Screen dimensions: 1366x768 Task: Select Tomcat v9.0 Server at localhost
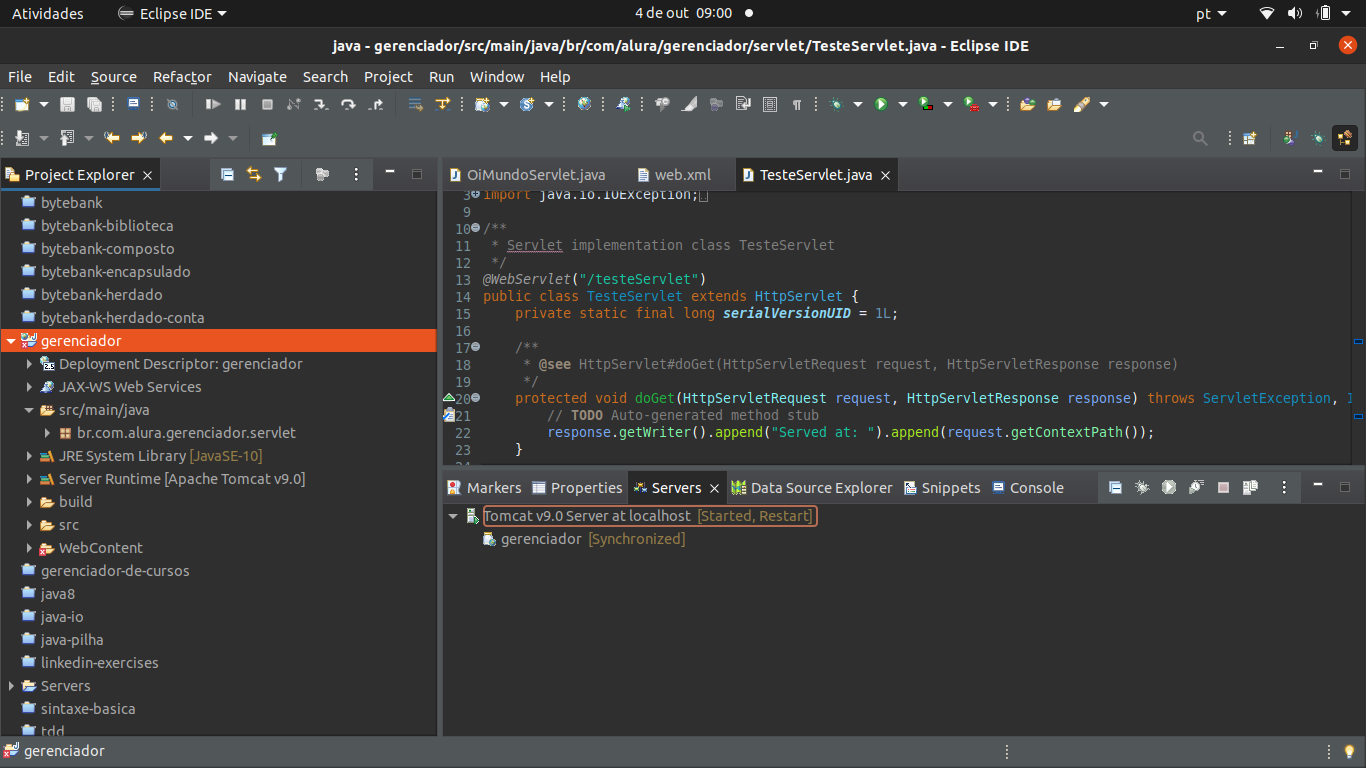click(649, 516)
